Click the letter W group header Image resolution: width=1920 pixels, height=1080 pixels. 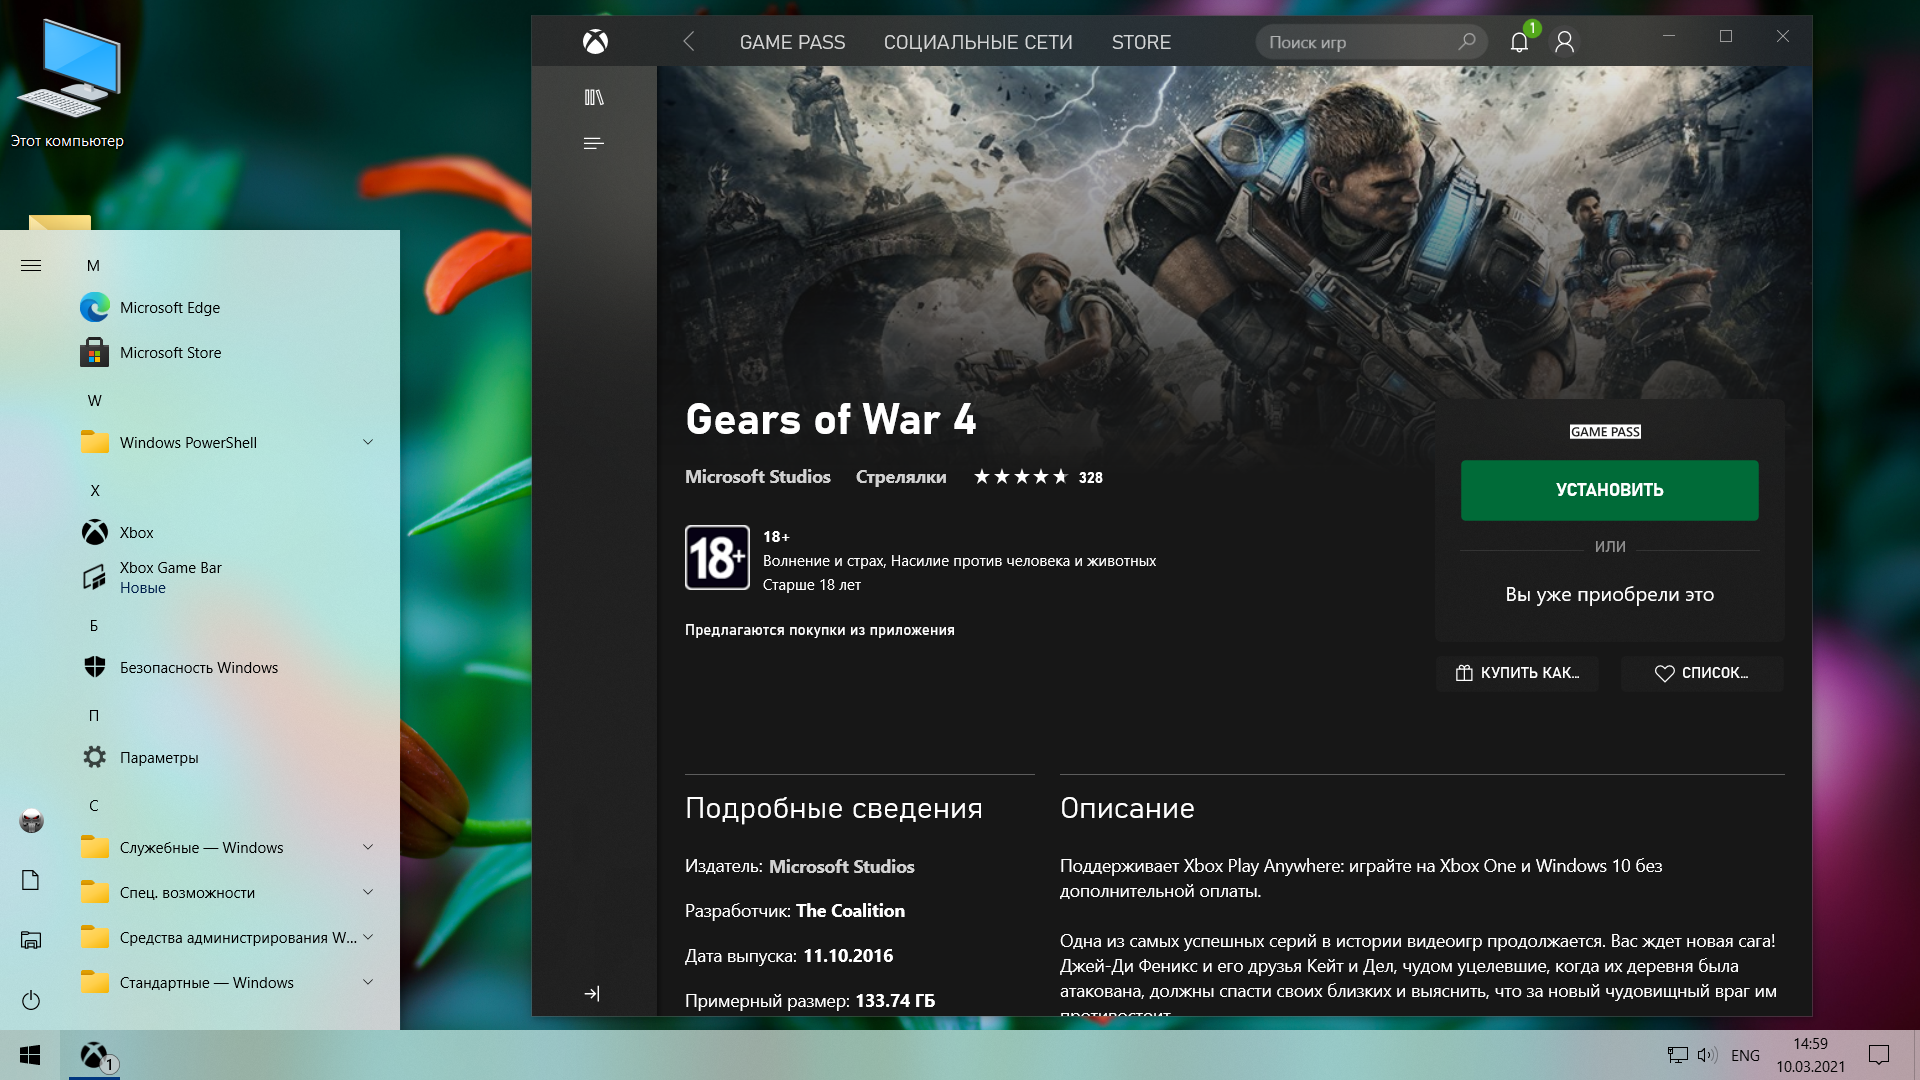coord(94,400)
